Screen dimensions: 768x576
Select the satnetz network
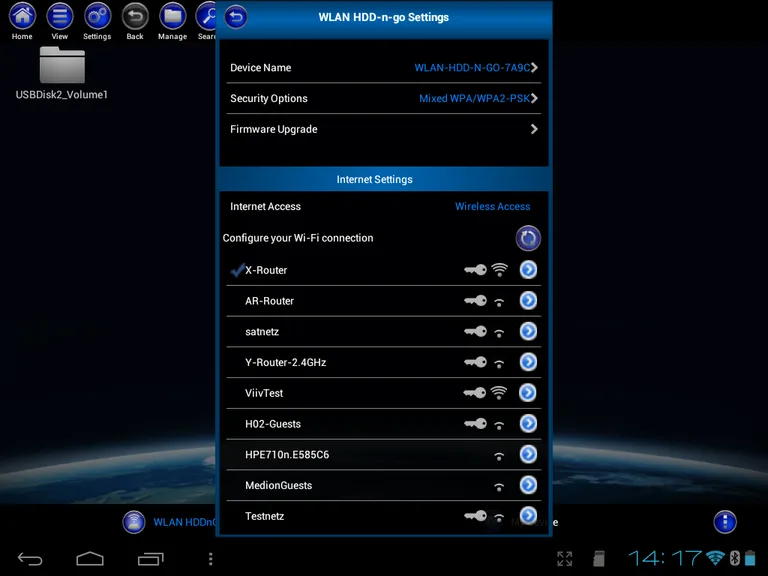pos(384,332)
